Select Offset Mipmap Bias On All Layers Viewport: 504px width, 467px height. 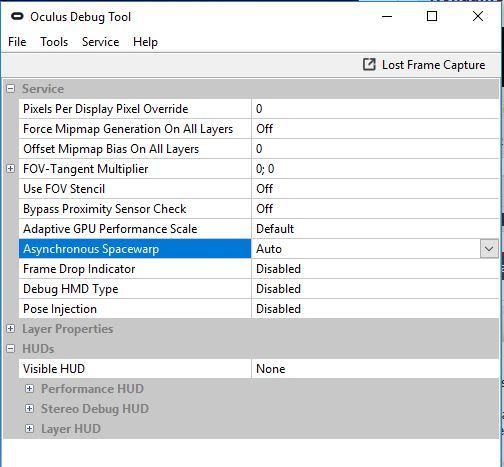point(135,149)
